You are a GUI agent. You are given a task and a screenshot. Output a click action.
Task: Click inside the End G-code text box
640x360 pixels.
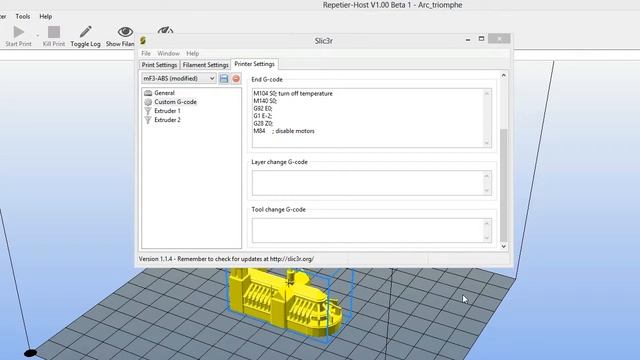click(371, 118)
